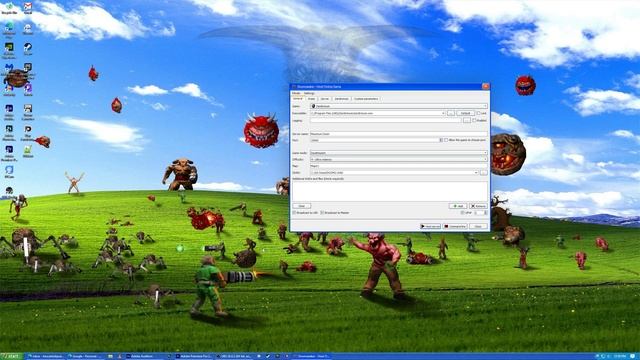Open the Gmail desktop shortcut

(x=28, y=8)
